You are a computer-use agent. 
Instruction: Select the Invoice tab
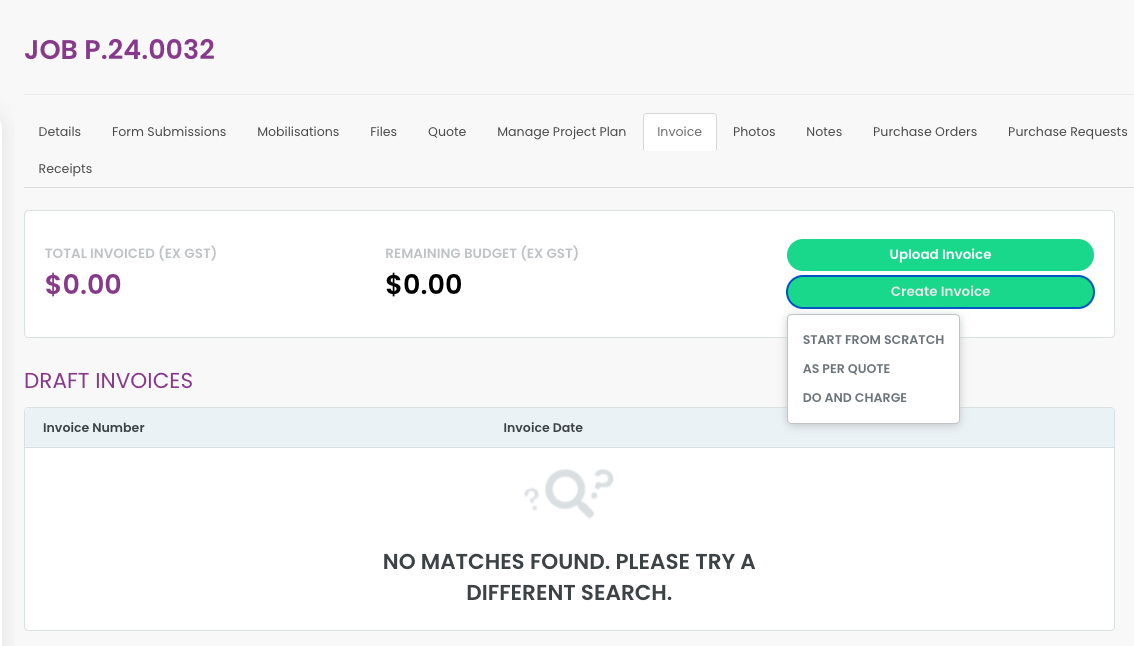point(679,132)
